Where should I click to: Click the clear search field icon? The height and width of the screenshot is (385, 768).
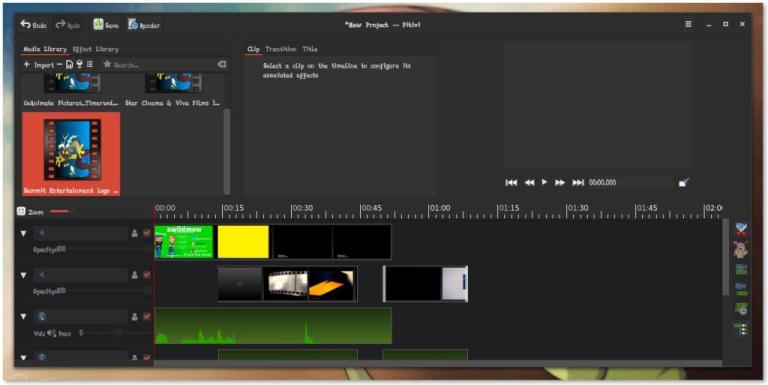(x=221, y=64)
